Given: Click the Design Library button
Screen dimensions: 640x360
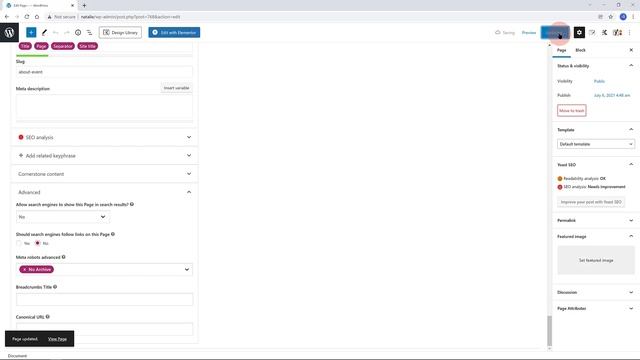Looking at the screenshot, I should pyautogui.click(x=120, y=32).
